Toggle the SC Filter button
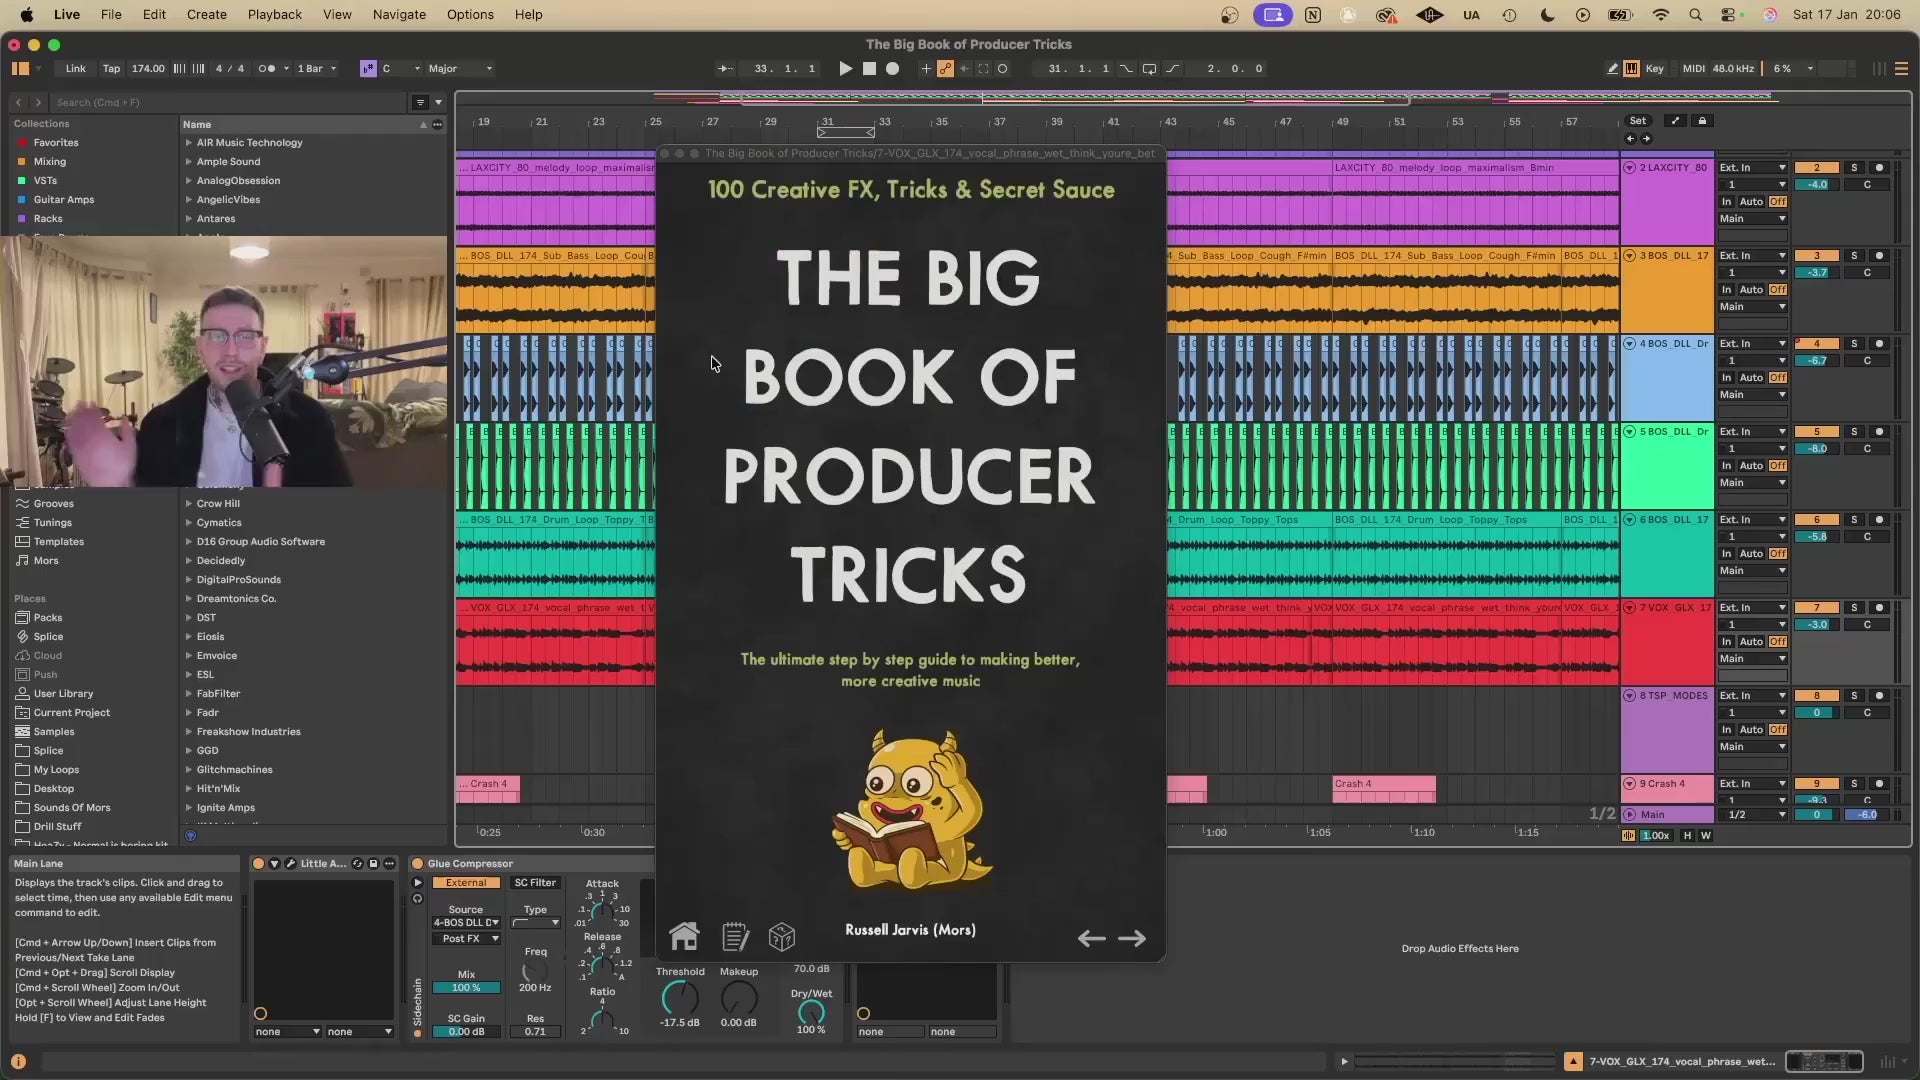1920x1080 pixels. 535,883
